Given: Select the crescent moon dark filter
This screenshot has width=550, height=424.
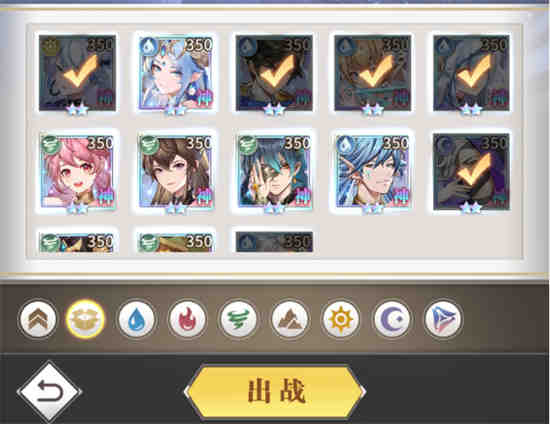Looking at the screenshot, I should (392, 319).
